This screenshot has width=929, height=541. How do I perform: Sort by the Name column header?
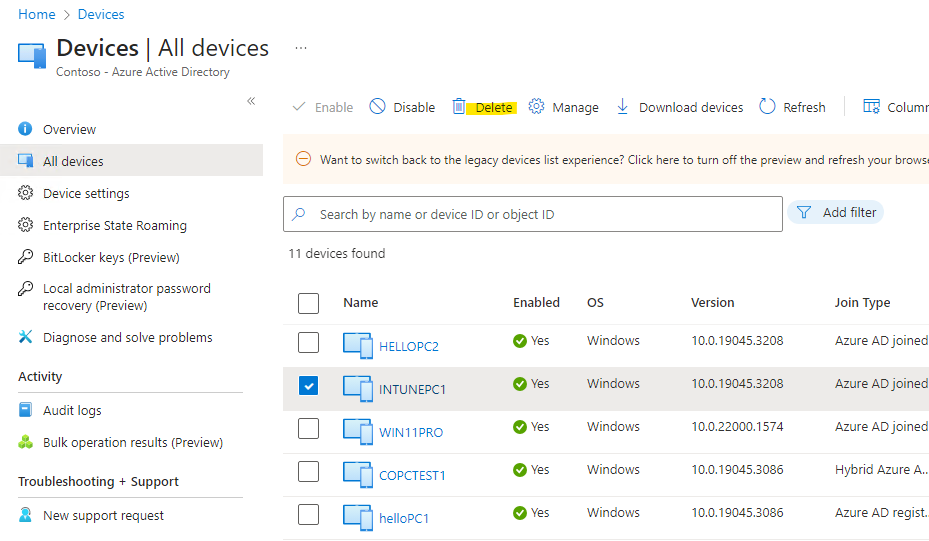[361, 302]
